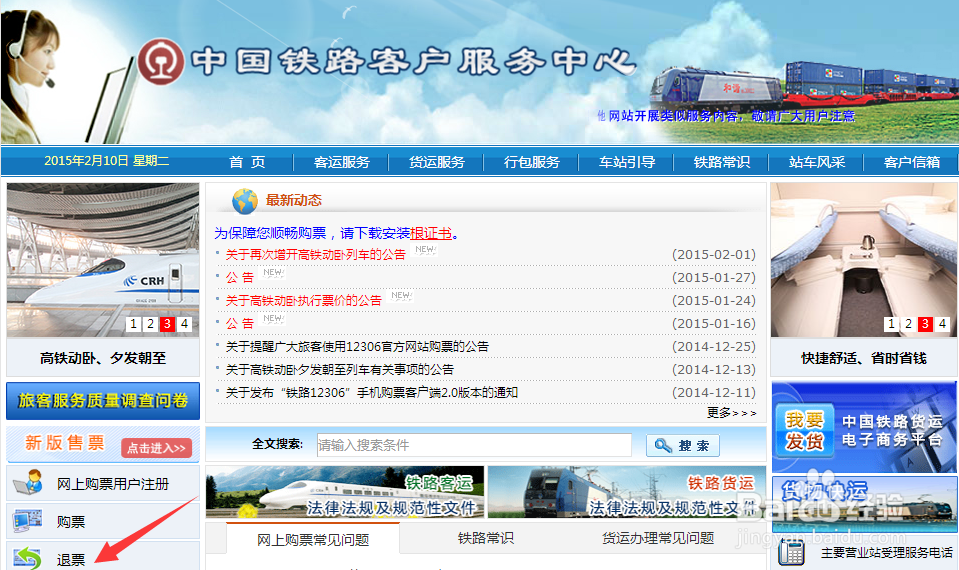Click the user registration person icon

[x=28, y=482]
